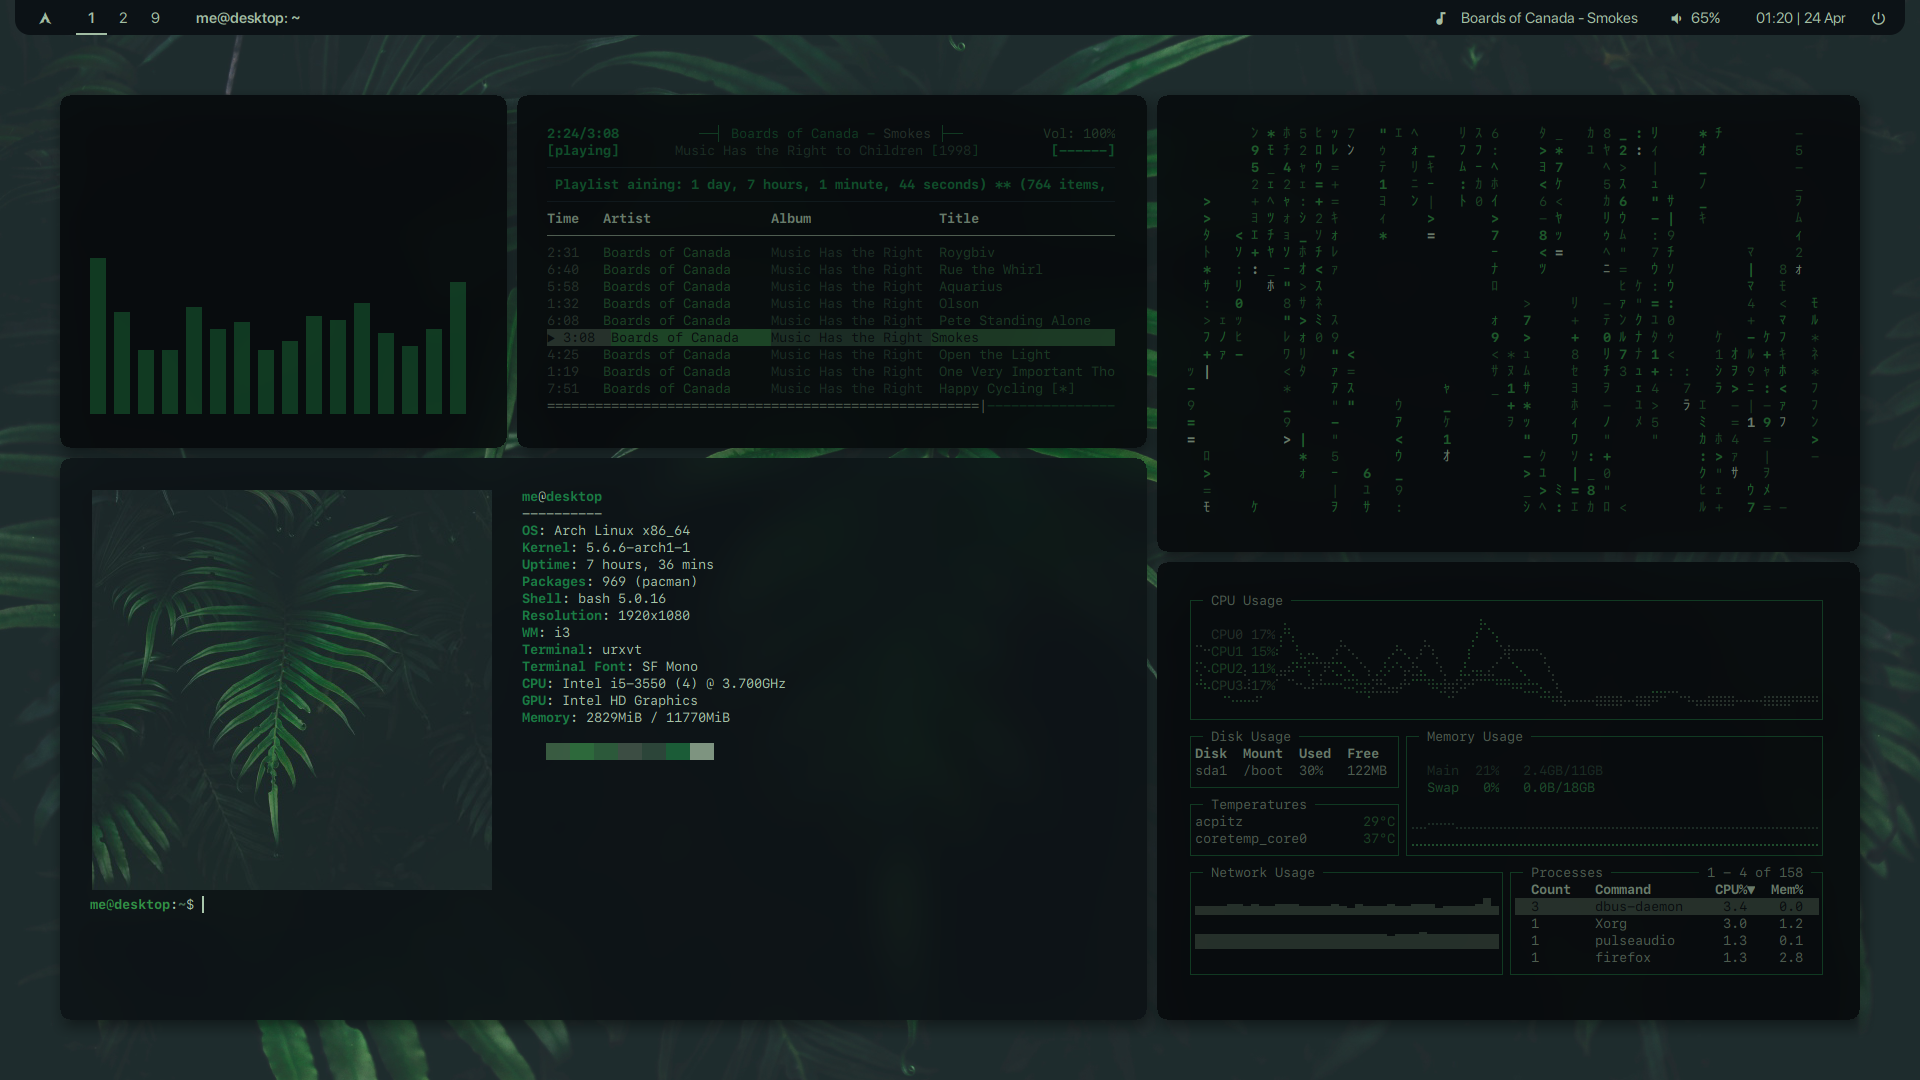This screenshot has width=1920, height=1080.
Task: Click the lightest color swatch in neofetch
Action: 702,751
